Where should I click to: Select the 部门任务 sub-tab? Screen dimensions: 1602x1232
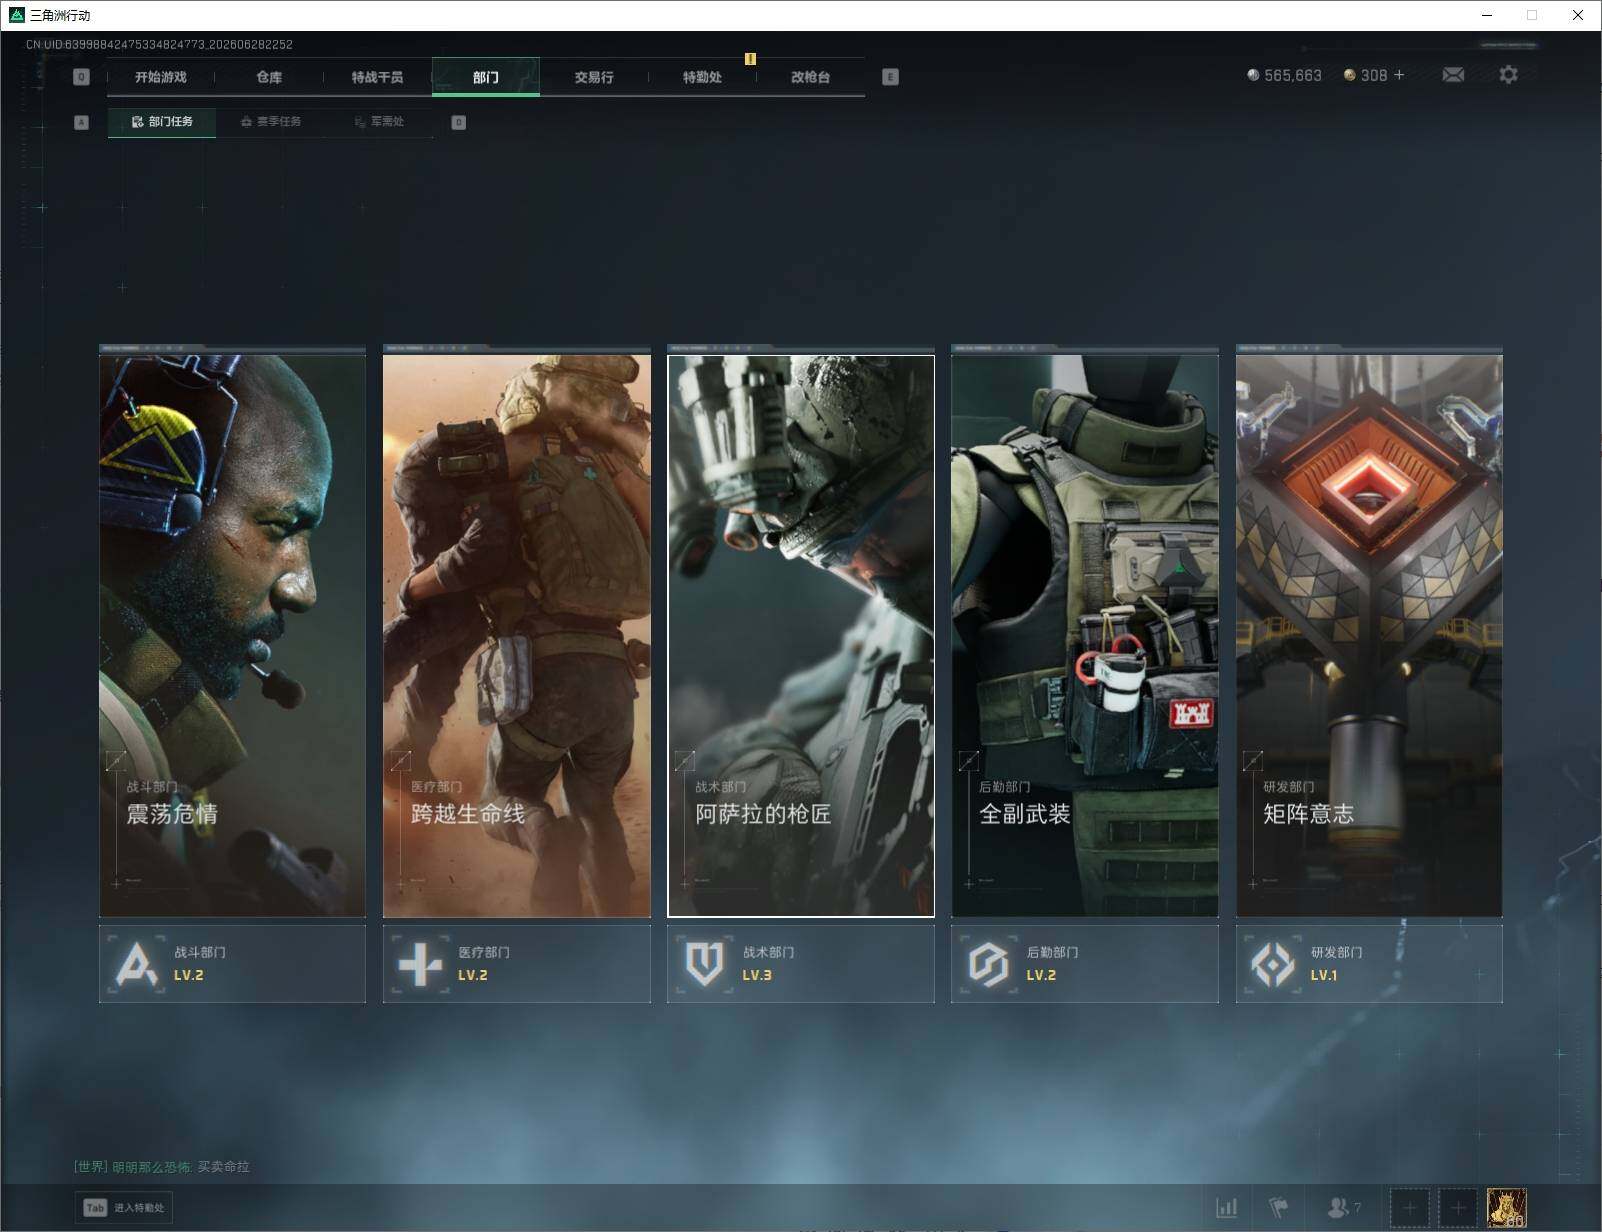coord(162,122)
